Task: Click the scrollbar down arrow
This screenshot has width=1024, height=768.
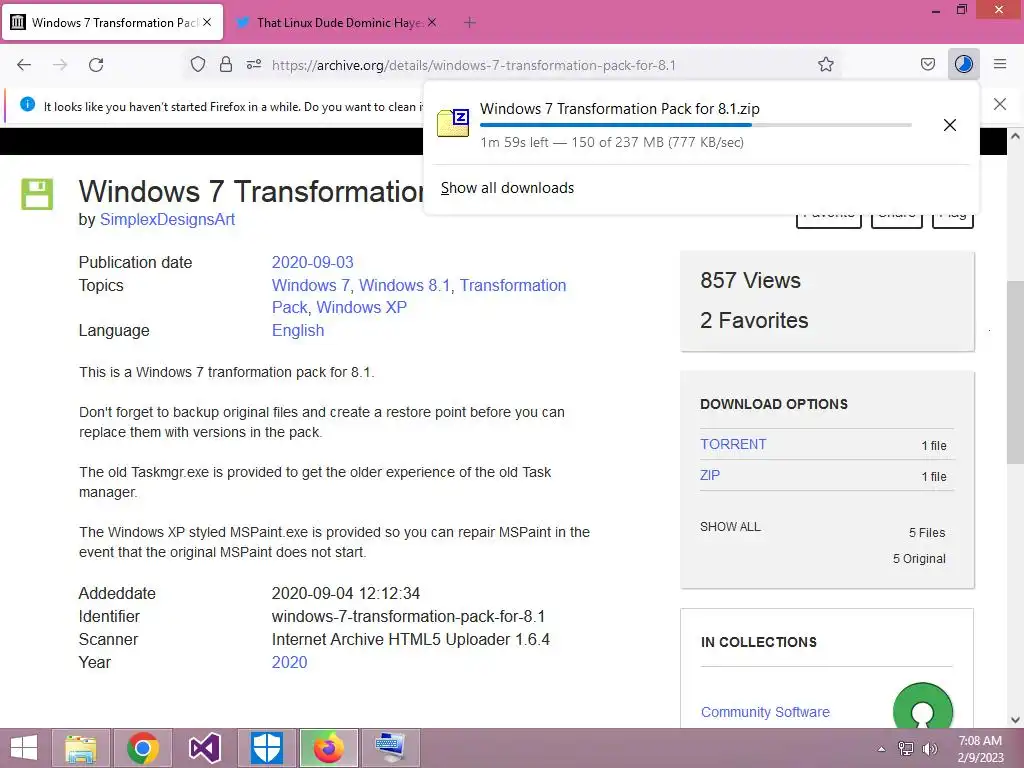Action: coord(1015,720)
